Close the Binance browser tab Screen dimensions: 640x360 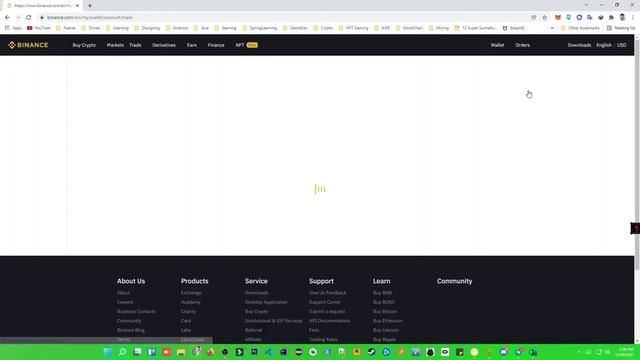tap(77, 6)
